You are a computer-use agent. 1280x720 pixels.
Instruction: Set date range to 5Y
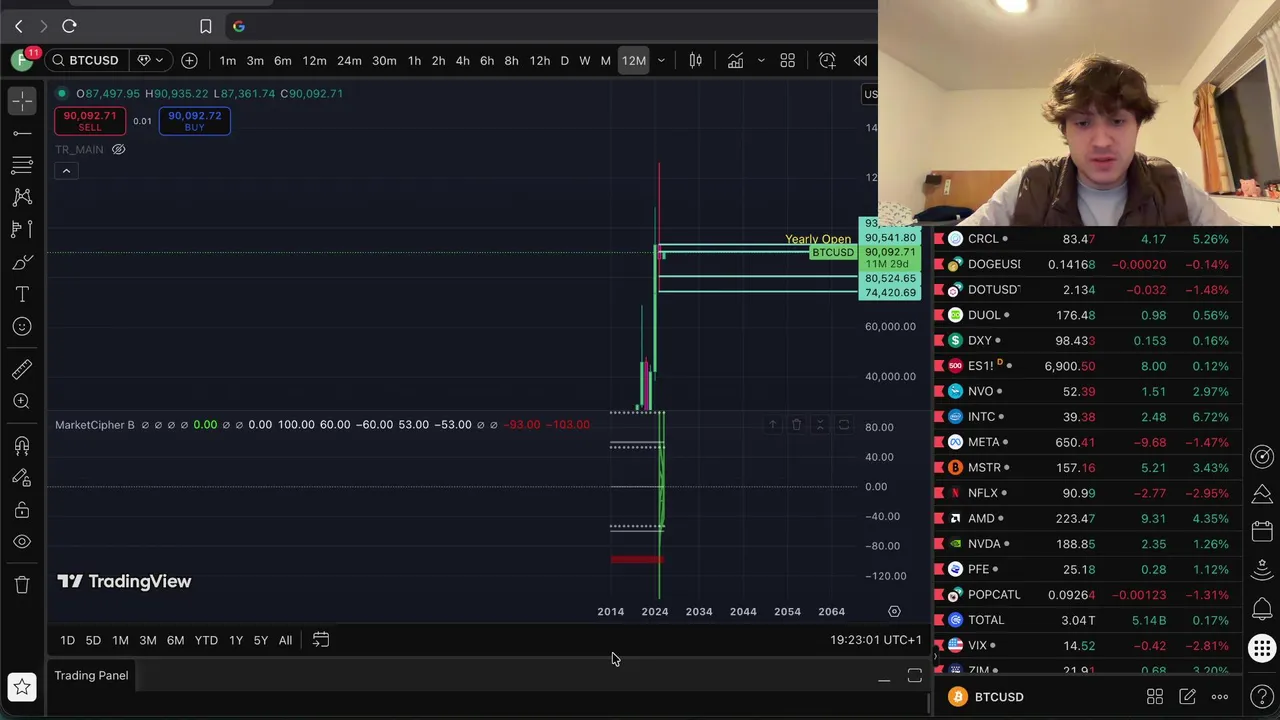coord(260,640)
